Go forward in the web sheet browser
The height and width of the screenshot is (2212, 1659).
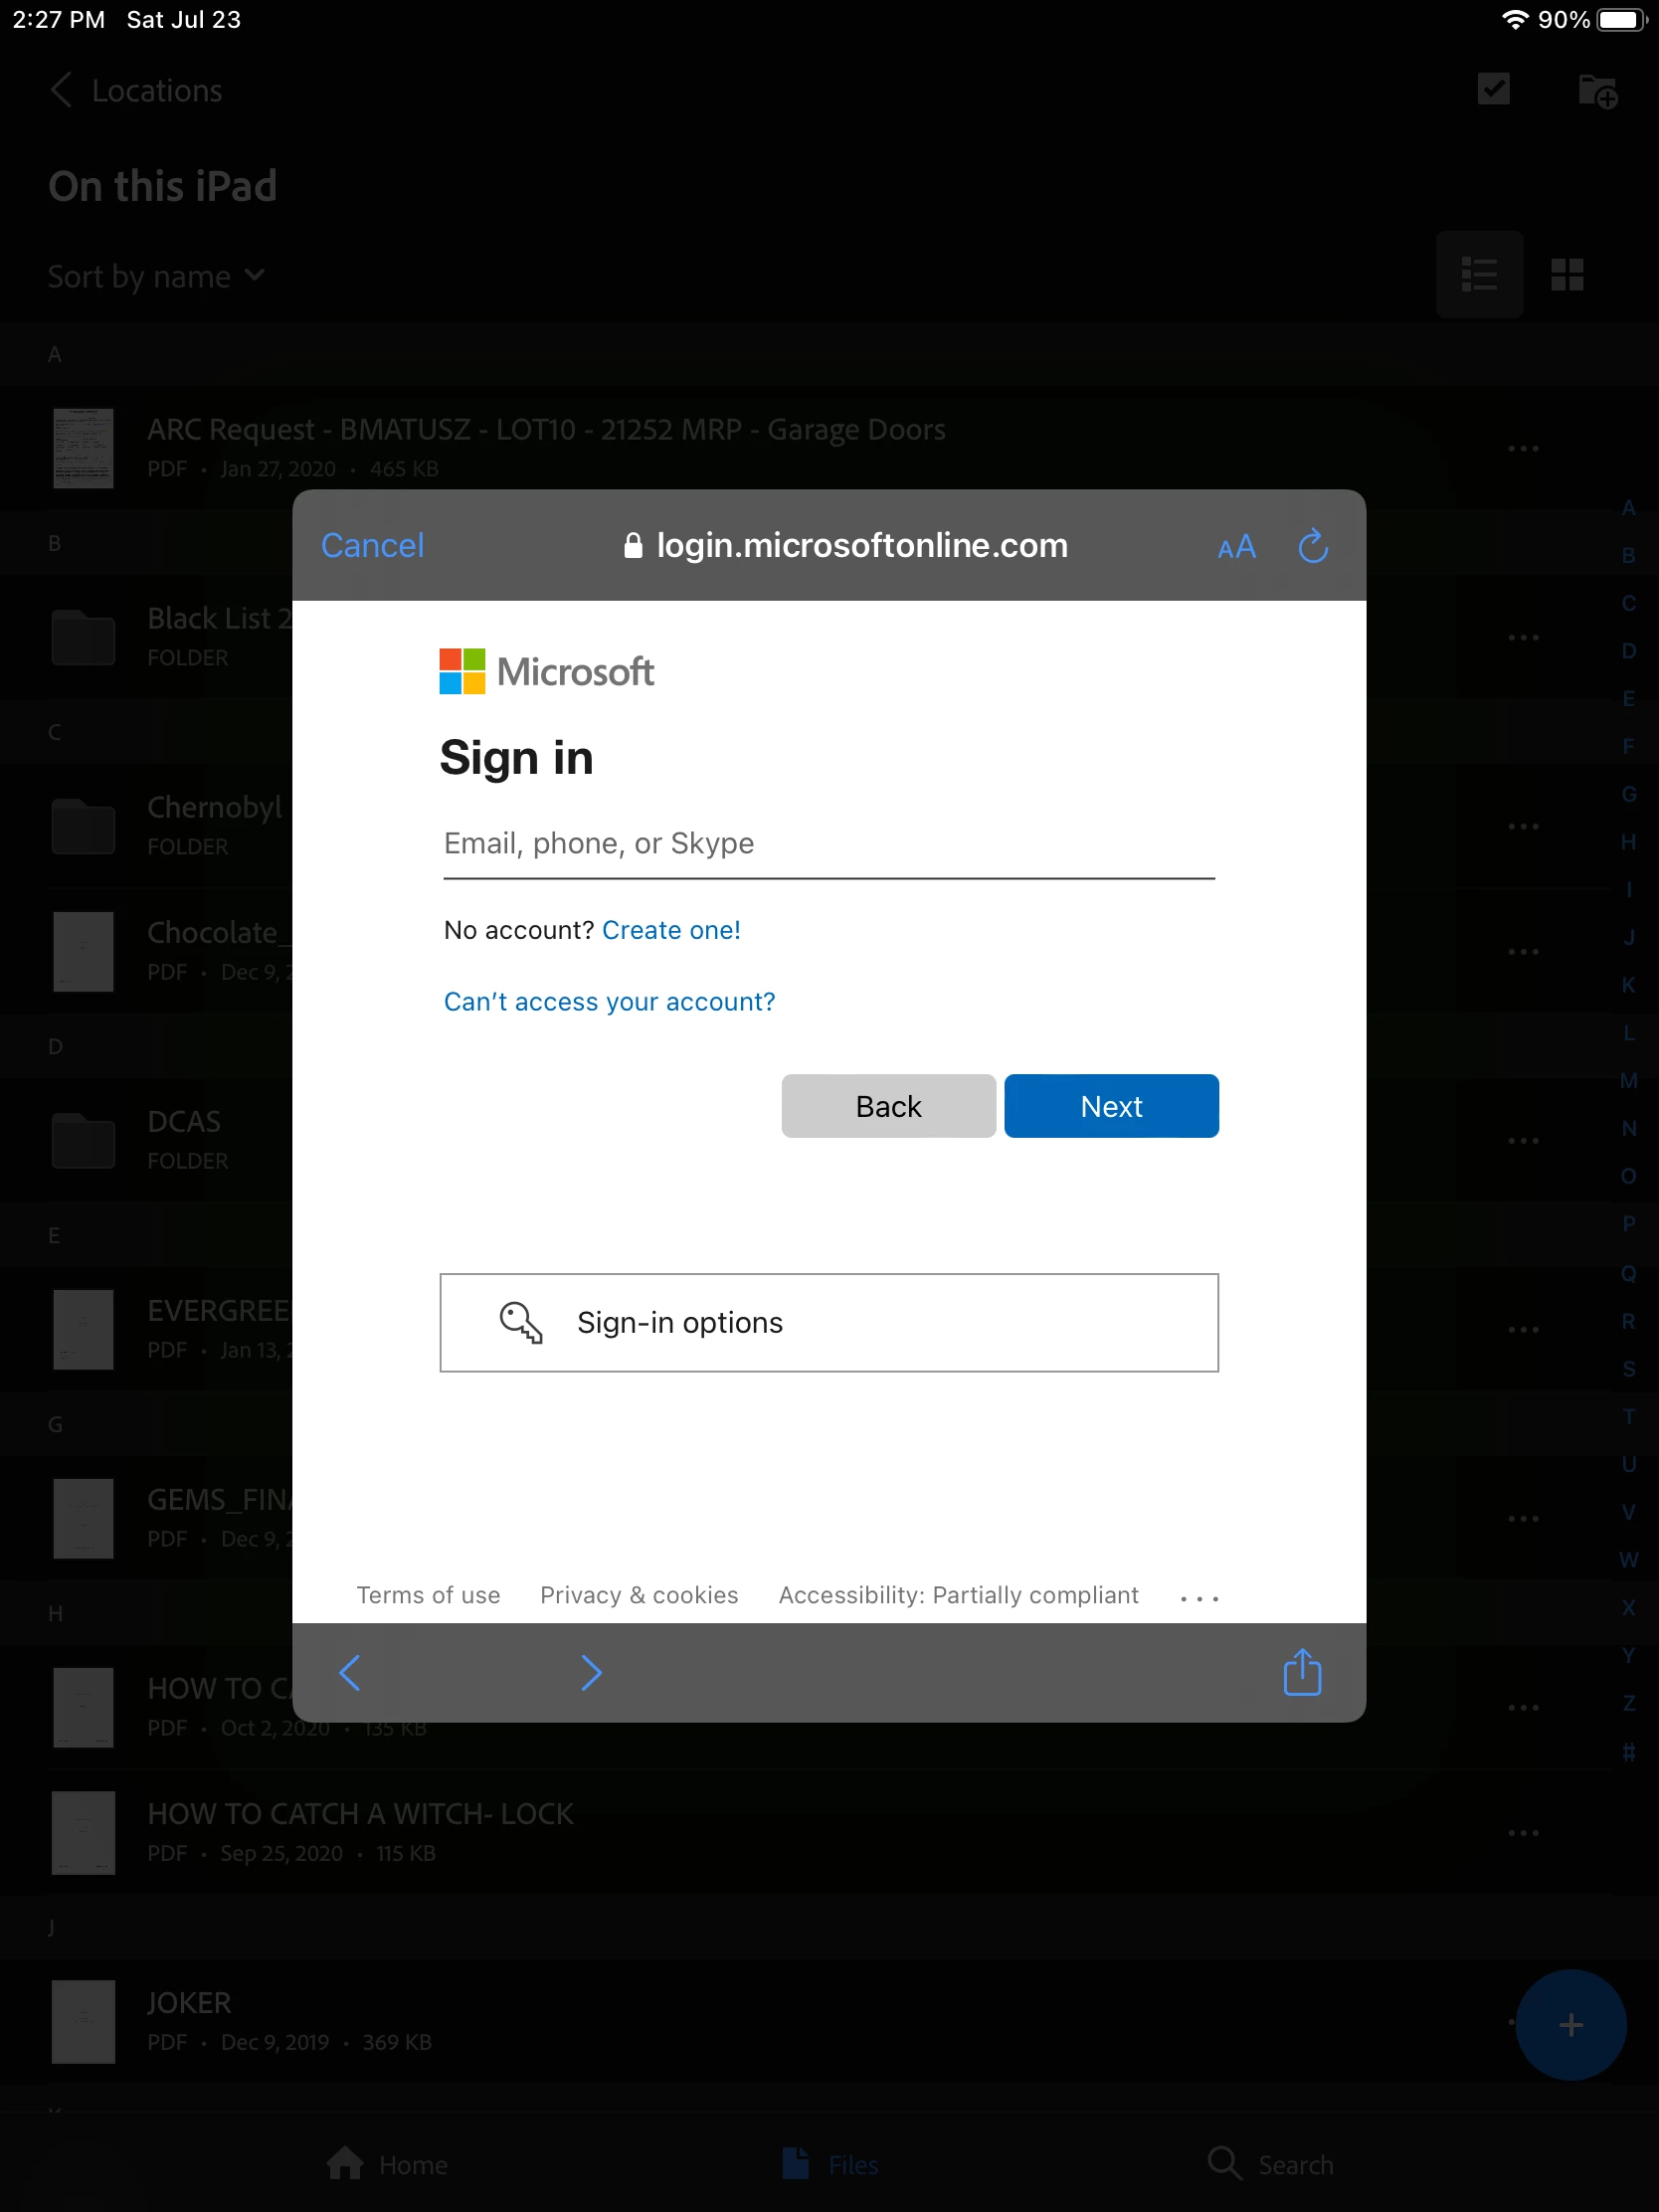591,1672
